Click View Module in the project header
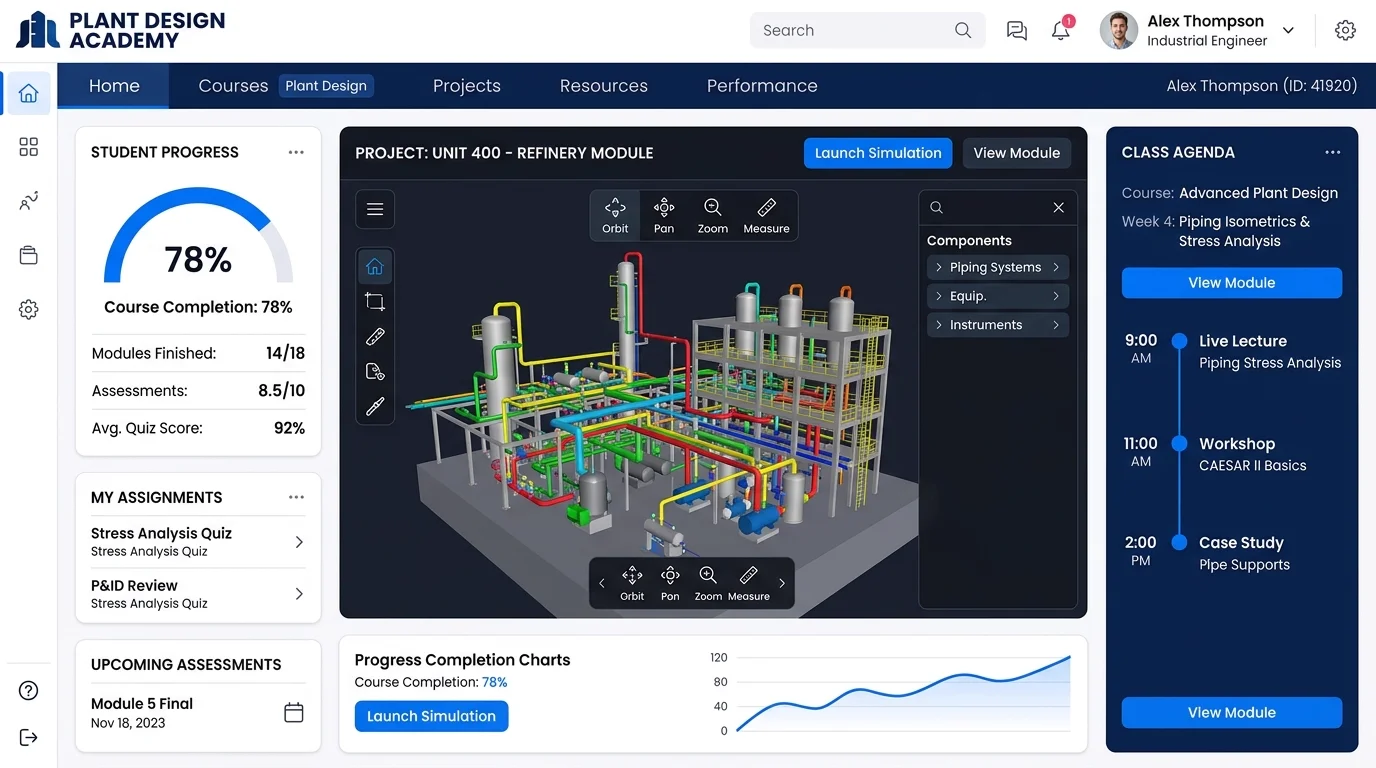The height and width of the screenshot is (768, 1376). click(1016, 153)
